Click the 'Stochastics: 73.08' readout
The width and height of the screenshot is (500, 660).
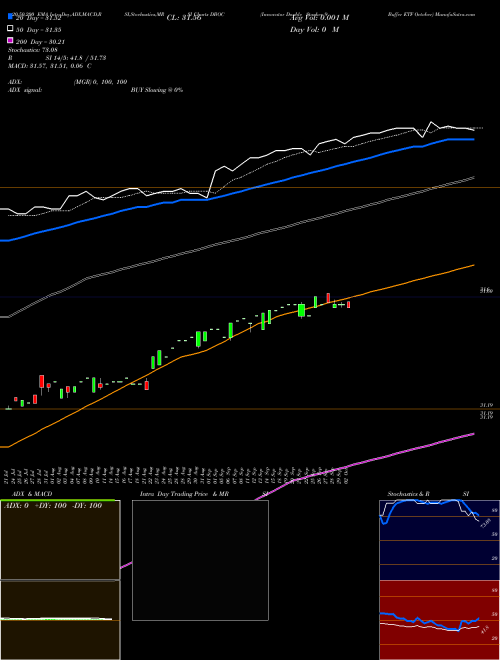[x=32, y=50]
